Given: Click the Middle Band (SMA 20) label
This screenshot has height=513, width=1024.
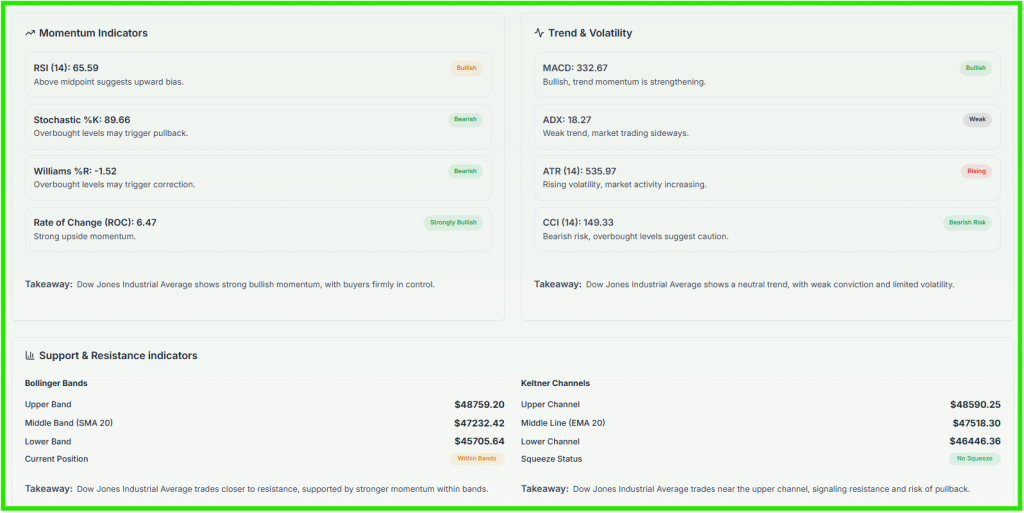Looking at the screenshot, I should click(69, 423).
